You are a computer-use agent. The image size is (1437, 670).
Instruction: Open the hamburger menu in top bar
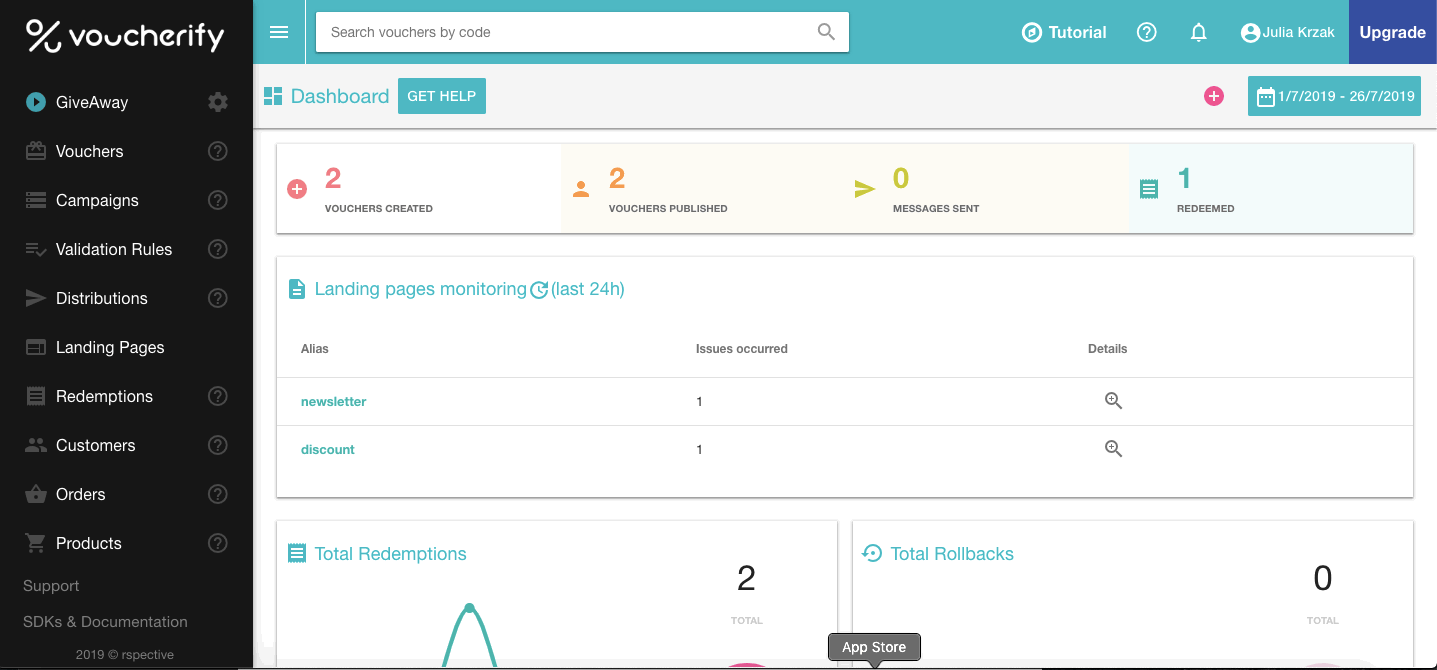coord(279,32)
